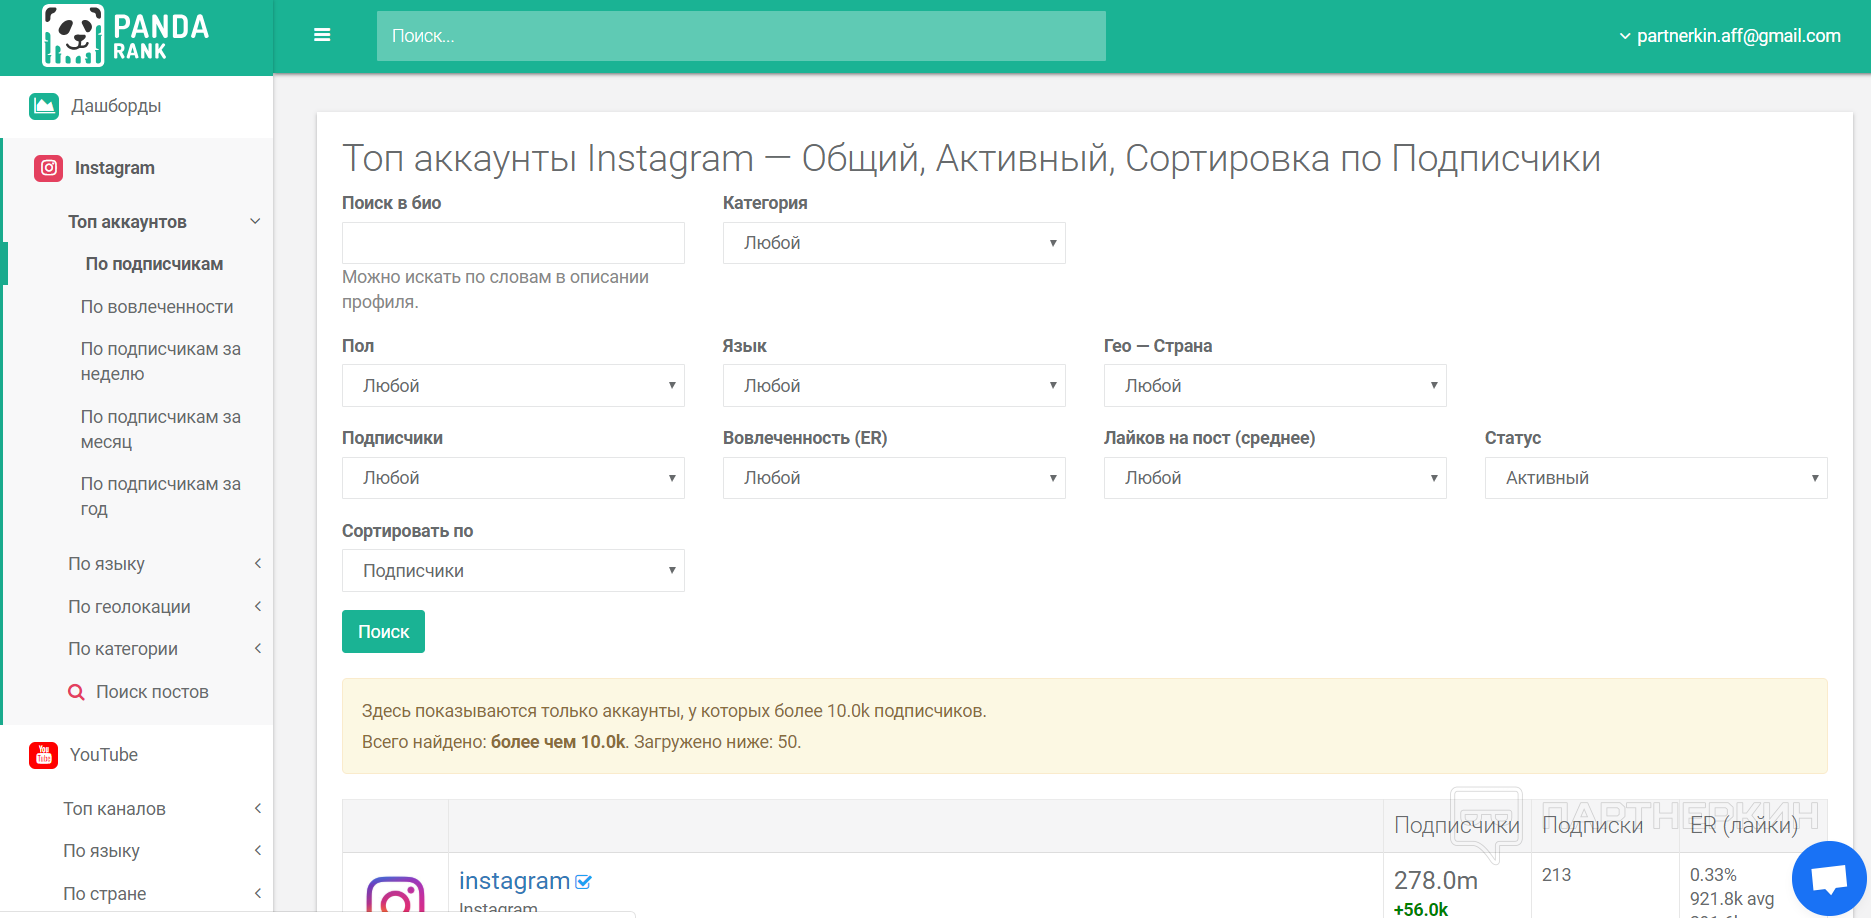Open Поиск постов in sidebar
This screenshot has width=1871, height=918.
152,692
